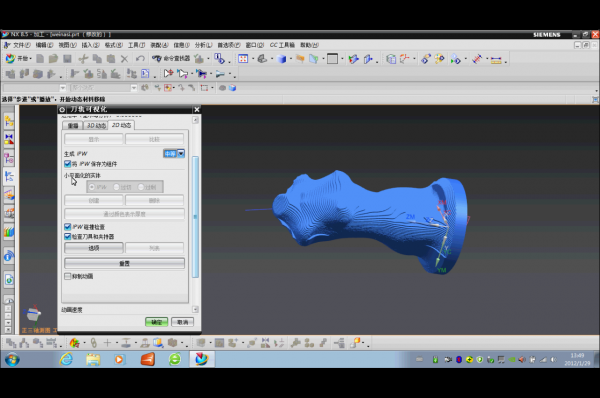Click the Delete X icon in toolbar
Screen dimensions: 600x398
124,59
